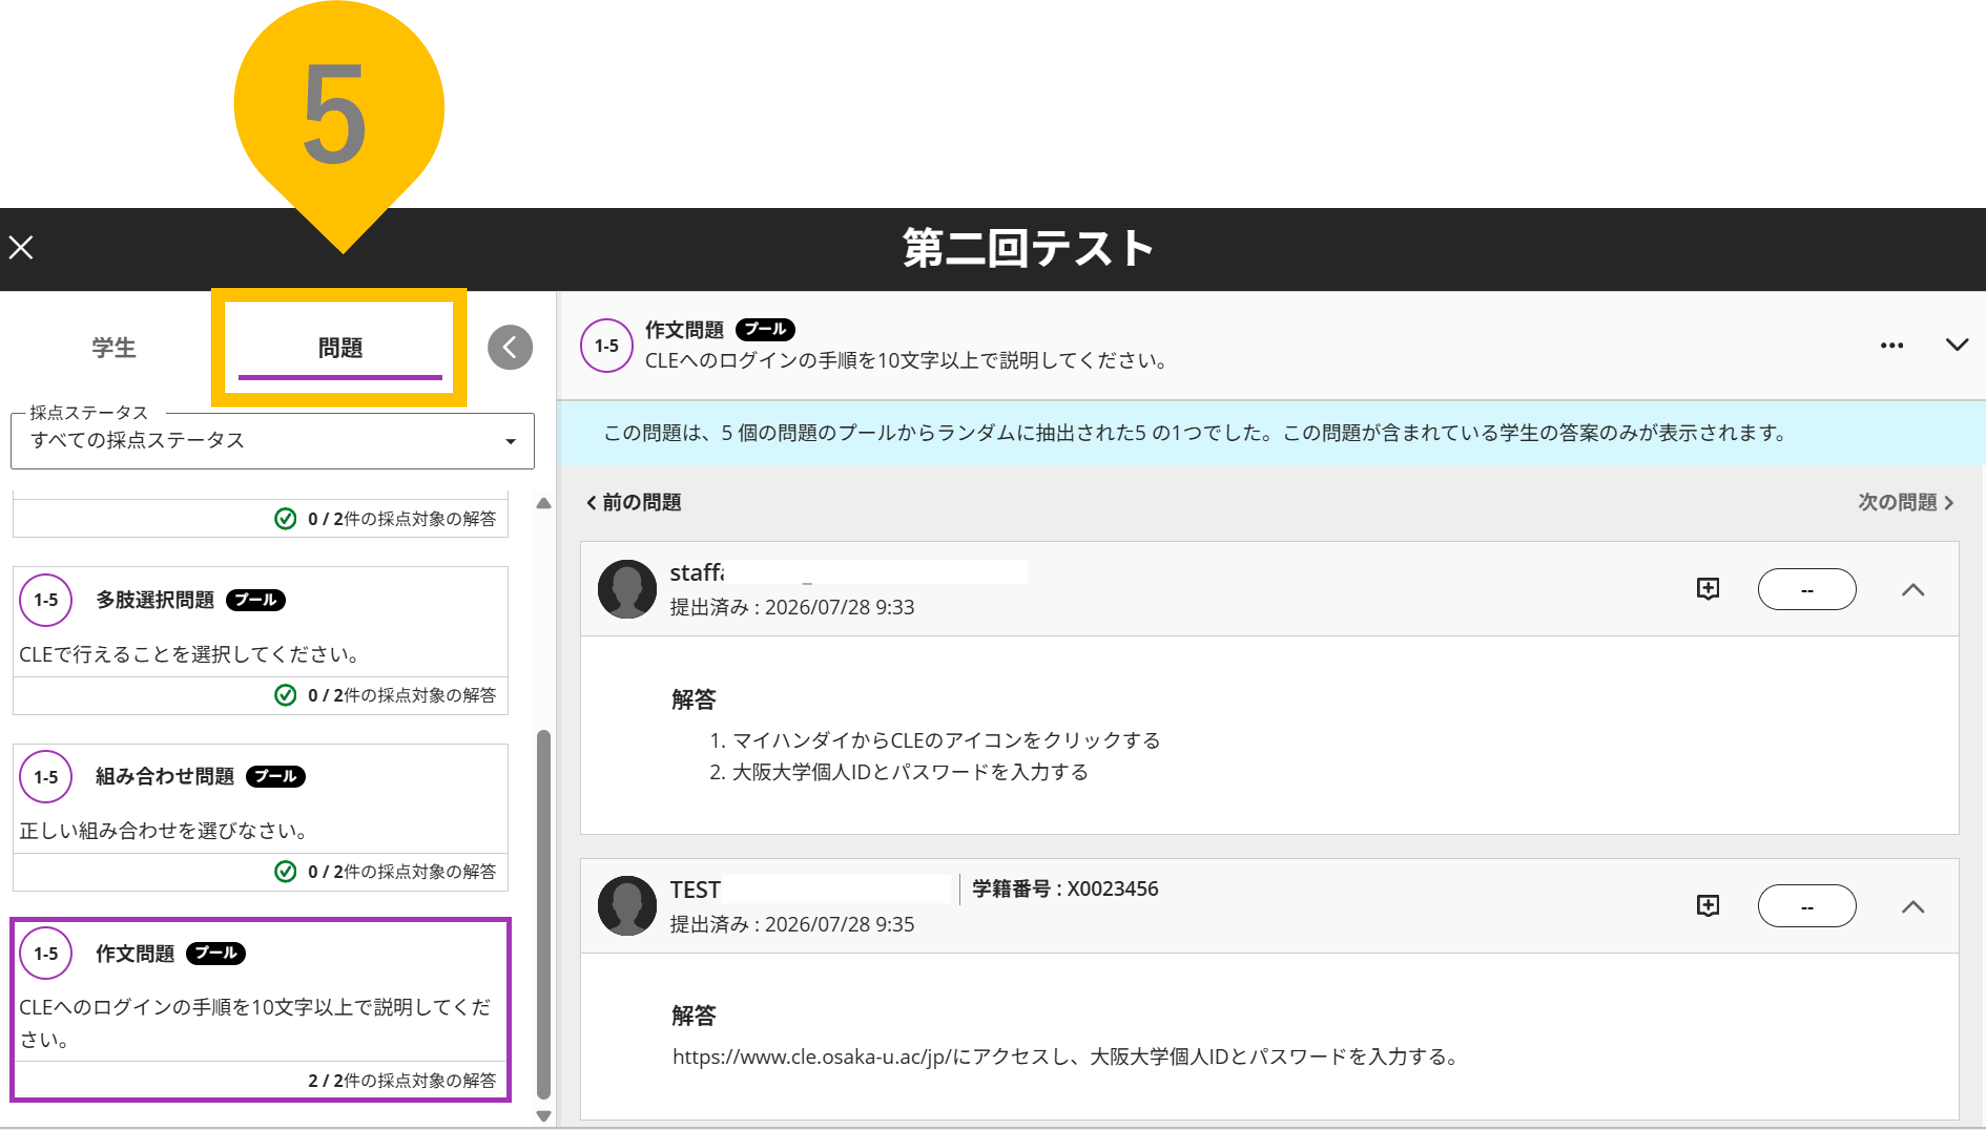This screenshot has height=1130, width=1986.
Task: Click the question list scroll down arrow
Action: (544, 1117)
